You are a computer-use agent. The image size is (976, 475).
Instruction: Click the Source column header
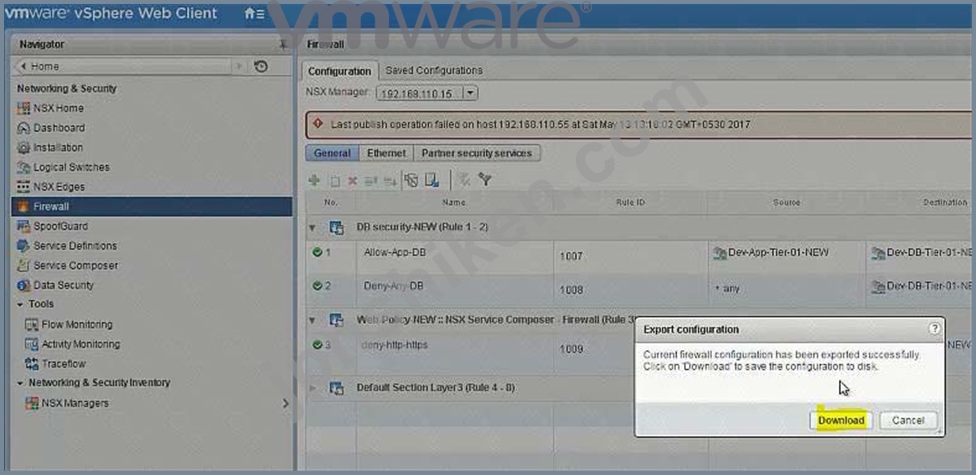pyautogui.click(x=787, y=202)
